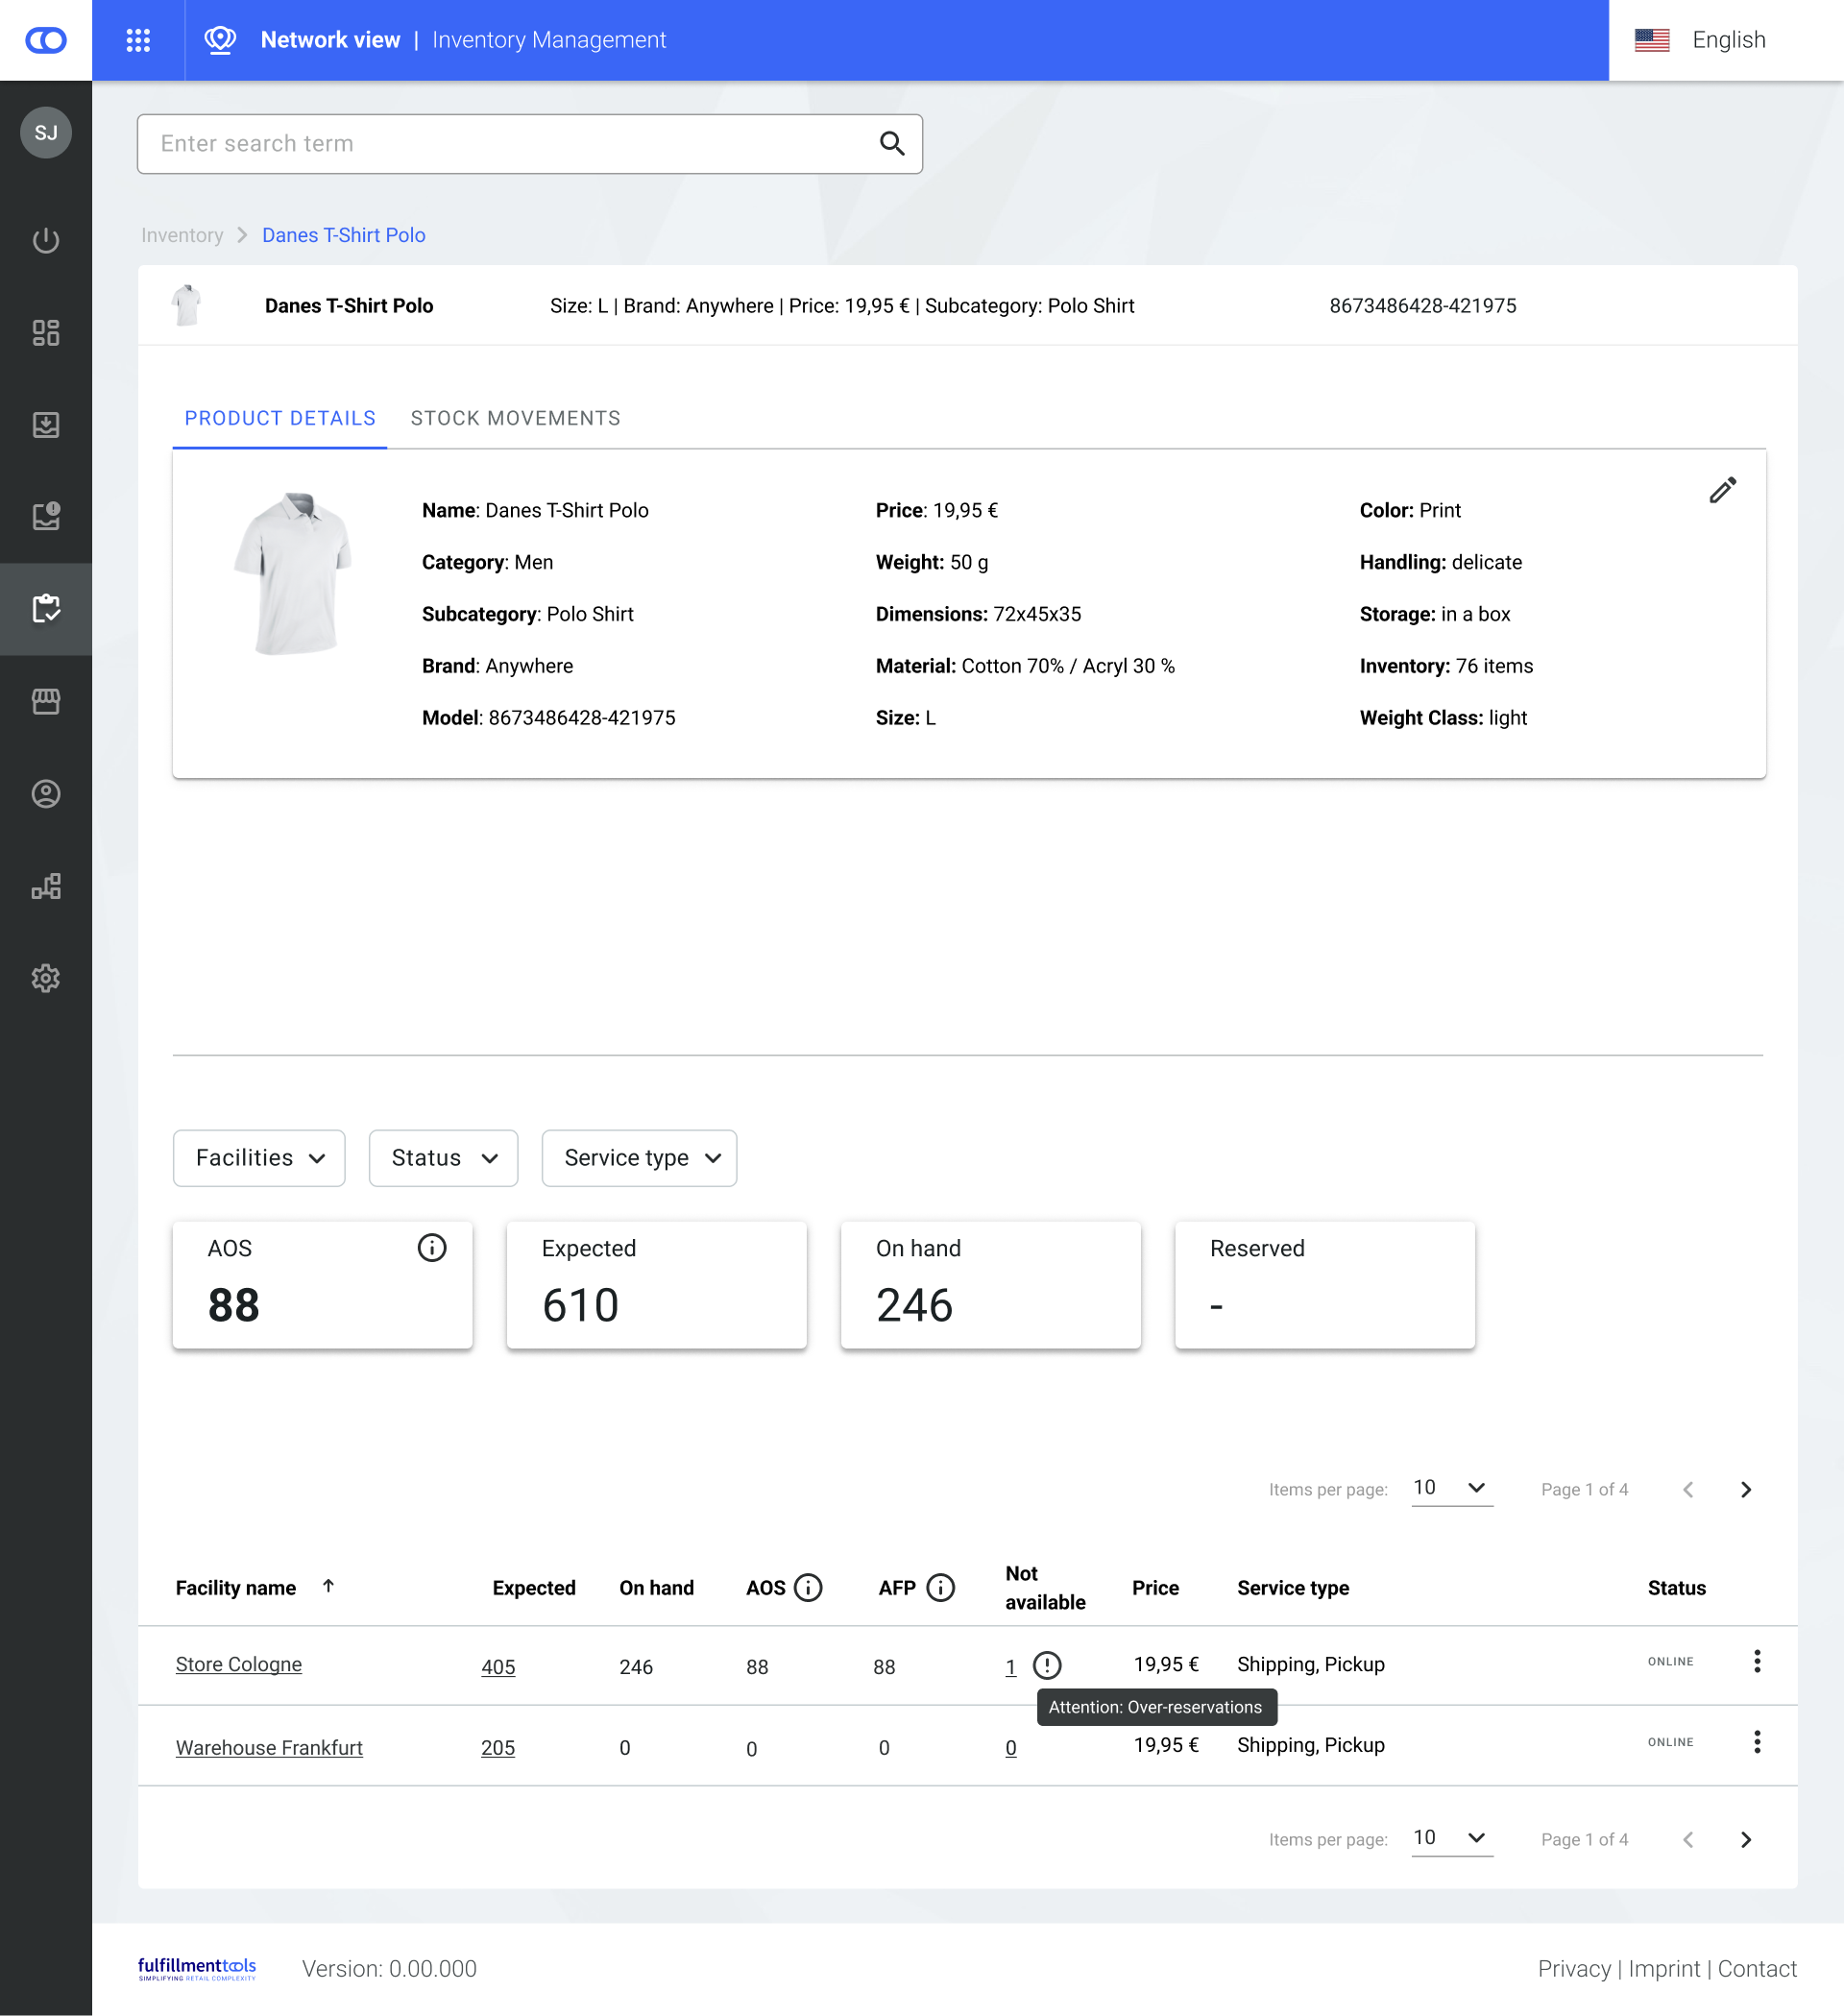Screen dimensions: 1844x2016
Task: Click the pencil edit icon in product details
Action: tap(1722, 490)
